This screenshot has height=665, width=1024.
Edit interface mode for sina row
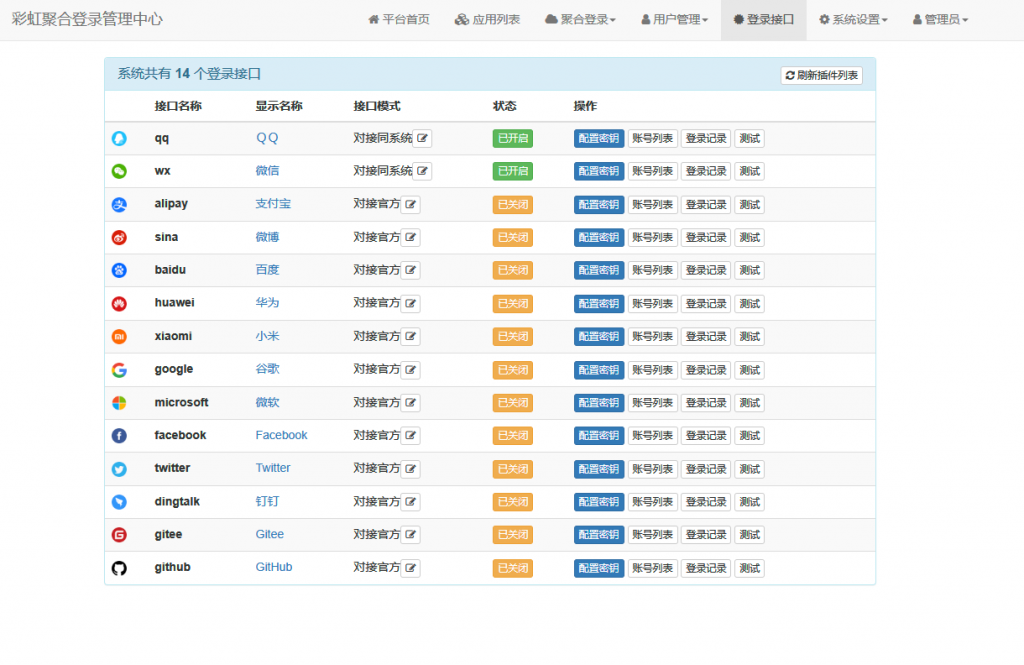click(411, 237)
